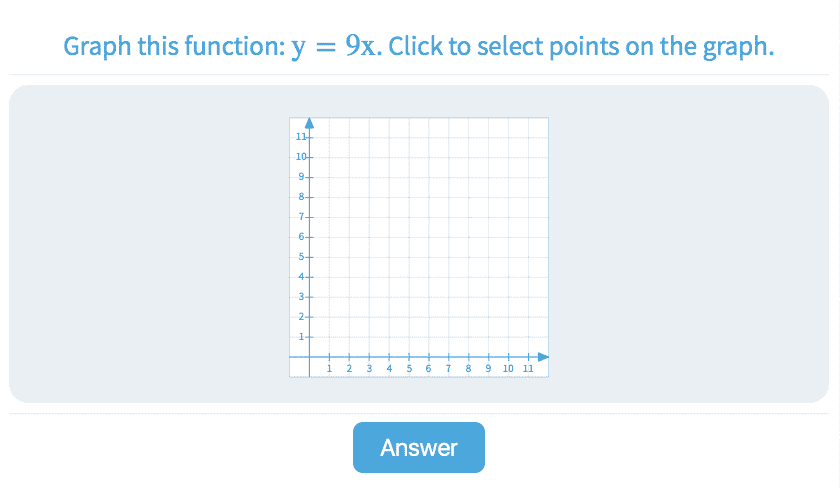
Task: Click tick label 5 on the y-axis
Action: (x=301, y=256)
